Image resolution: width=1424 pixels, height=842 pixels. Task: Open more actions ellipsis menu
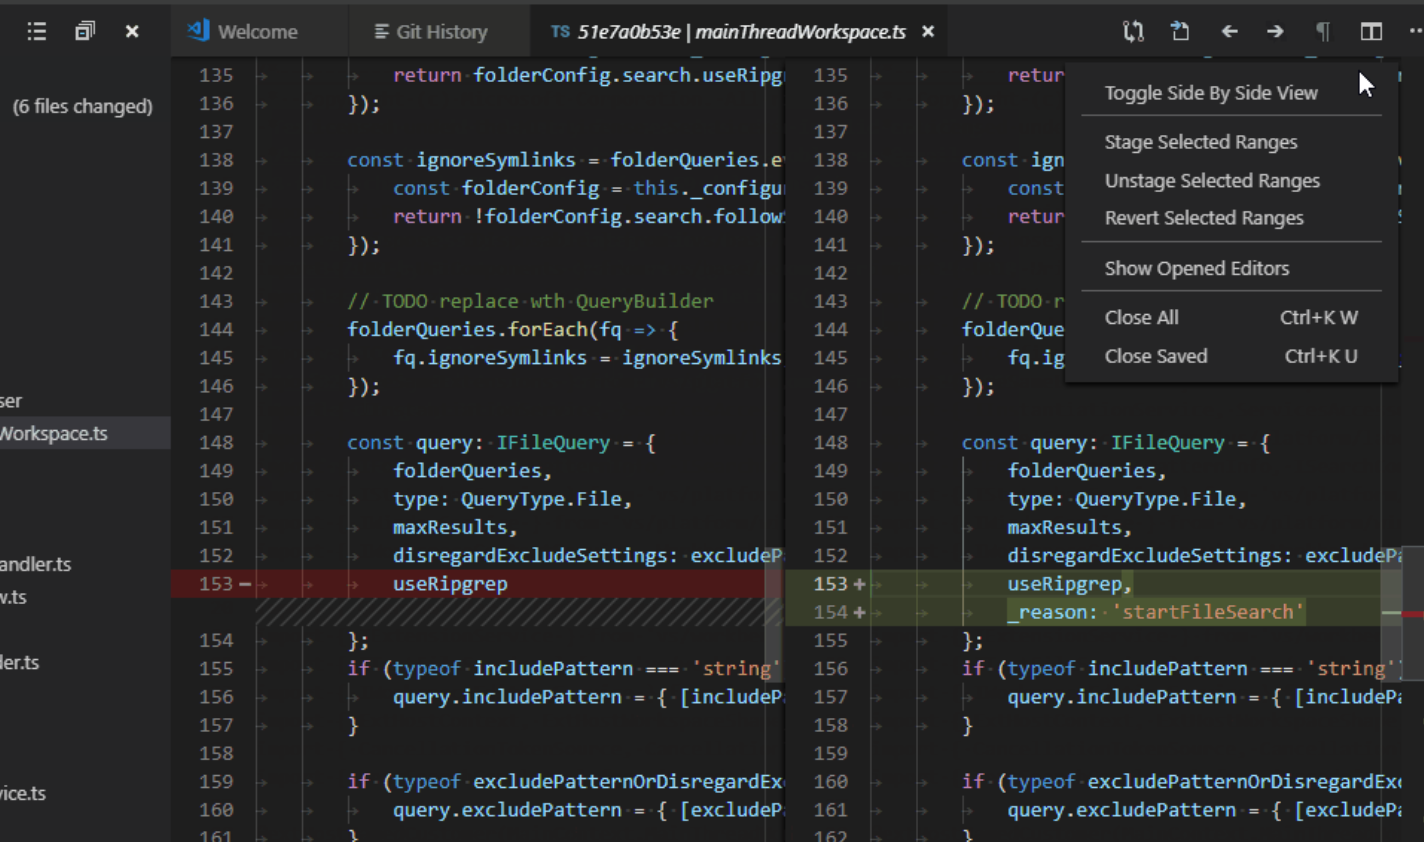[1416, 31]
